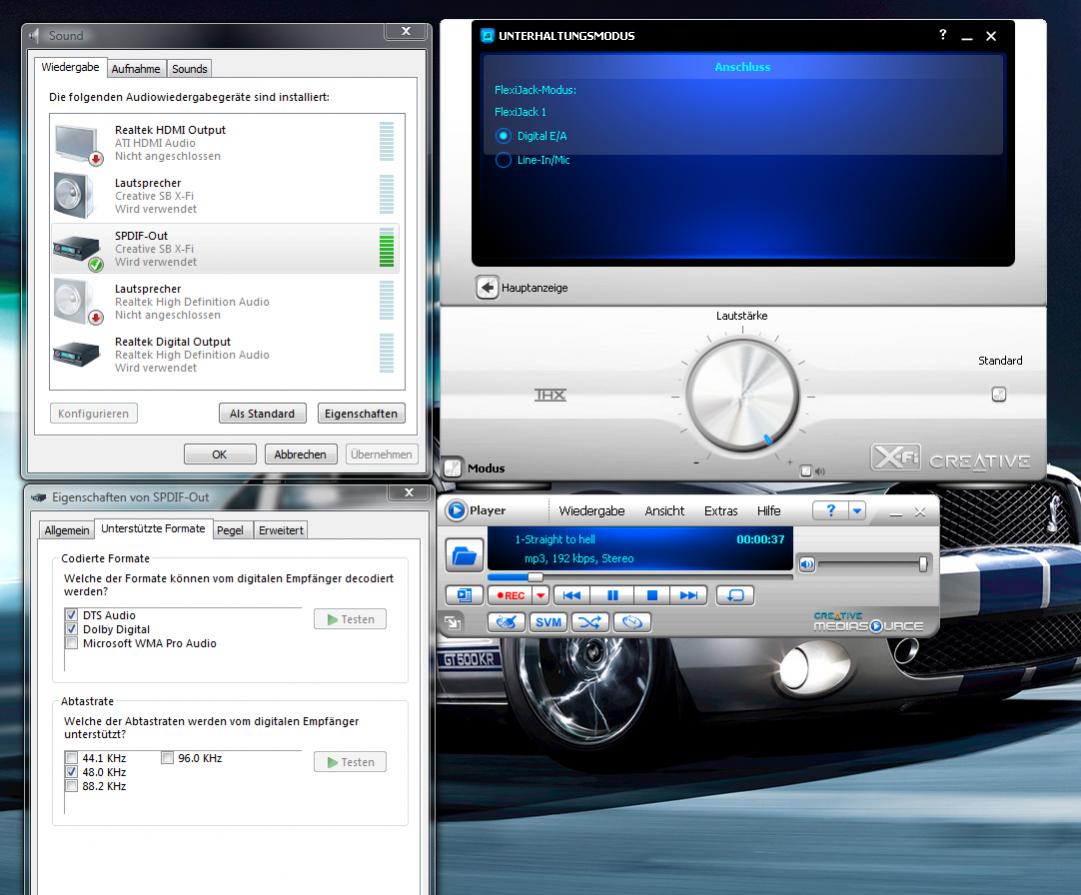Viewport: 1081px width, 895px height.
Task: Toggle Standard checkbox in X-Fi console
Action: [x=998, y=394]
